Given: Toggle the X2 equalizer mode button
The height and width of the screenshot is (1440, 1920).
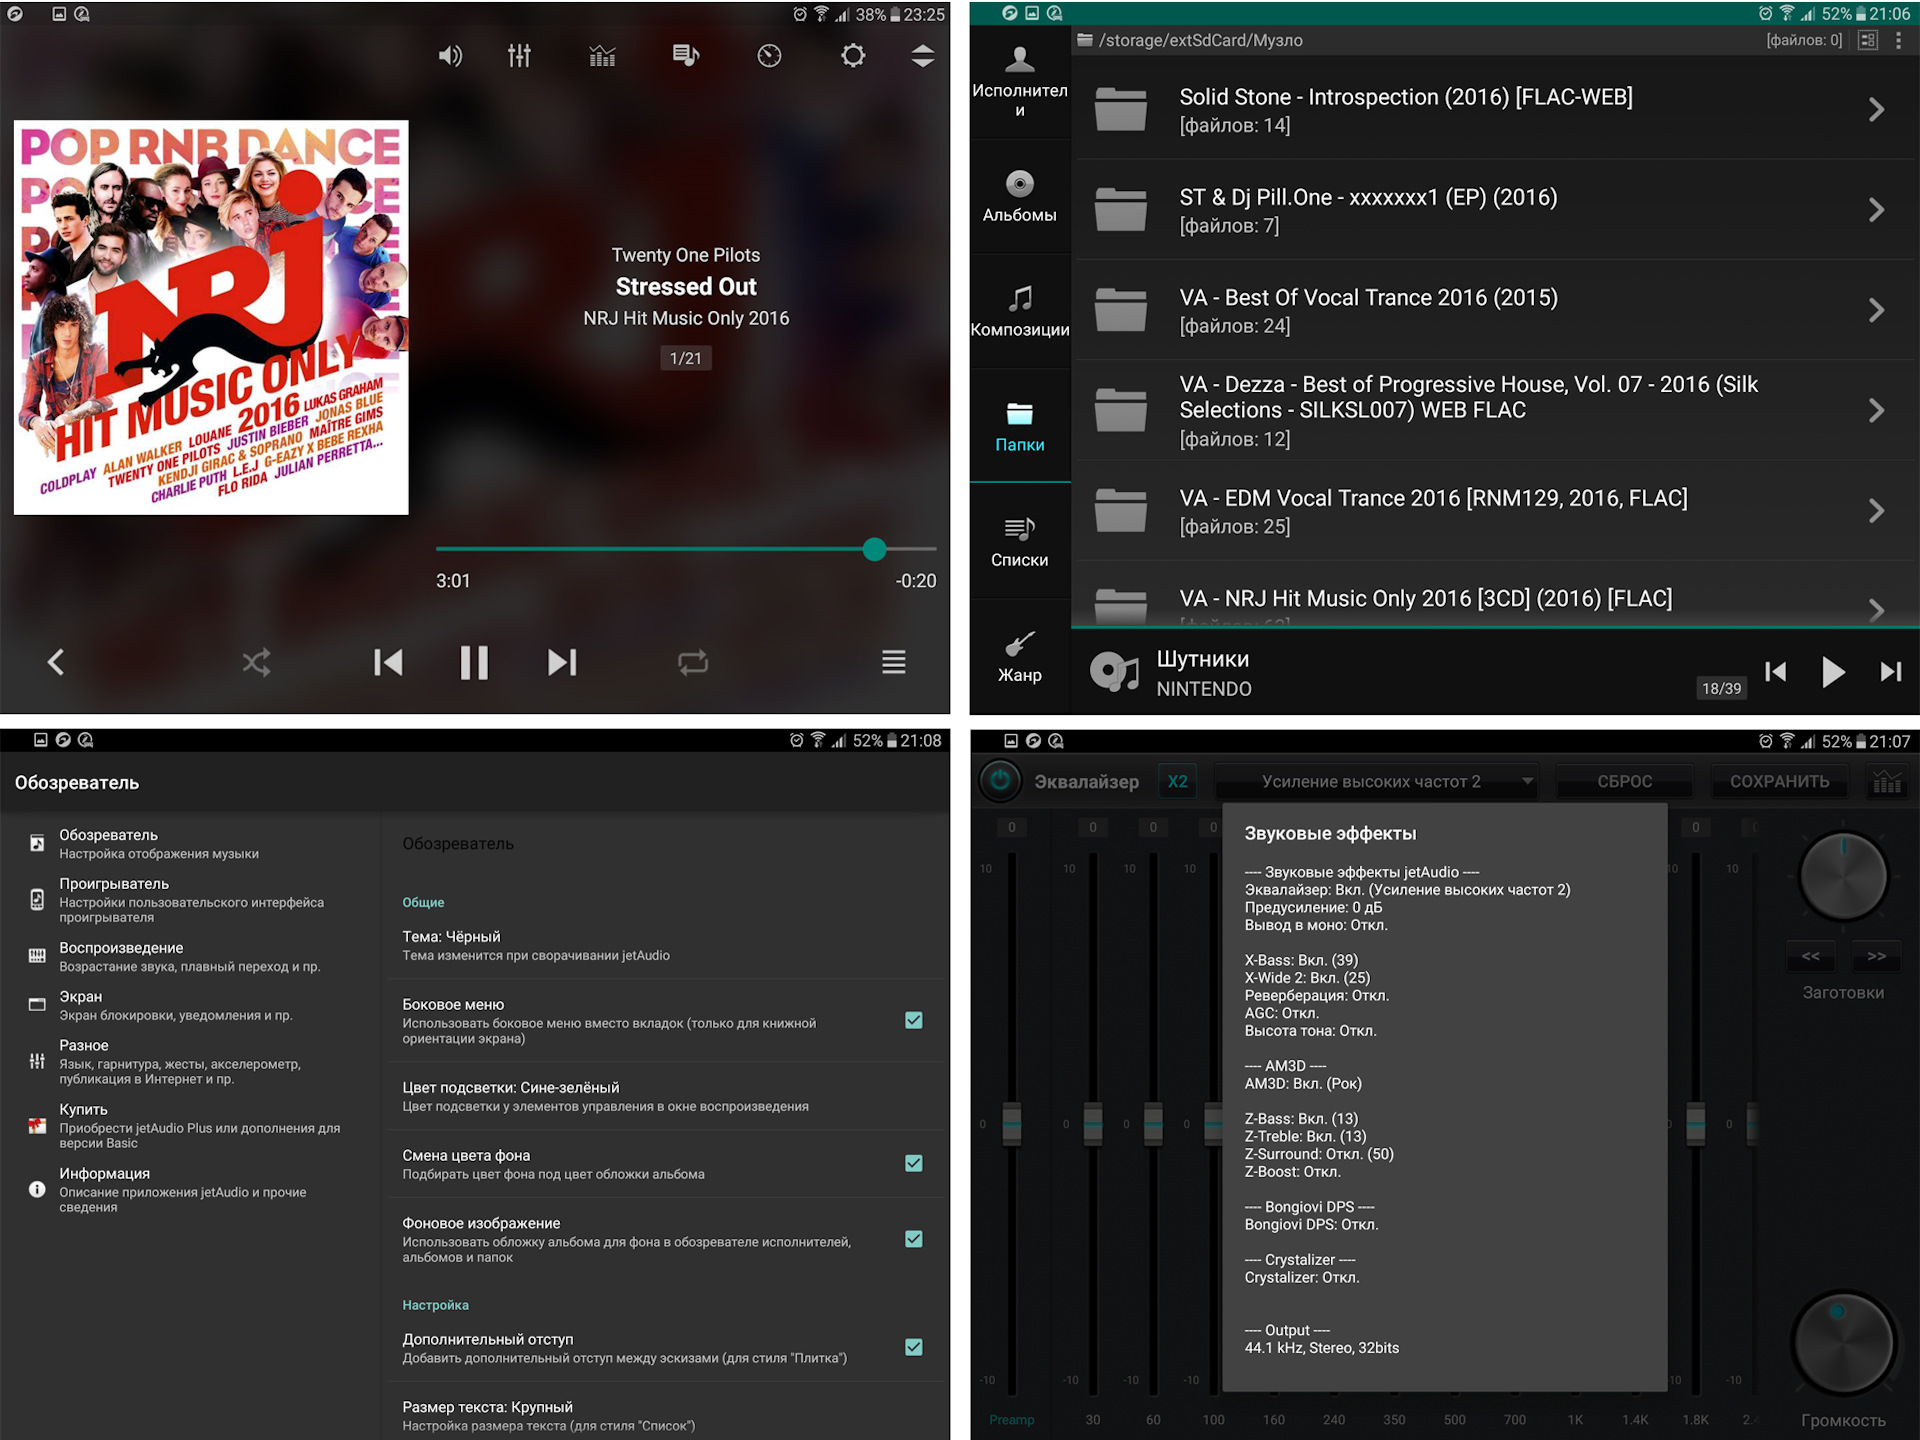Looking at the screenshot, I should pyautogui.click(x=1178, y=781).
